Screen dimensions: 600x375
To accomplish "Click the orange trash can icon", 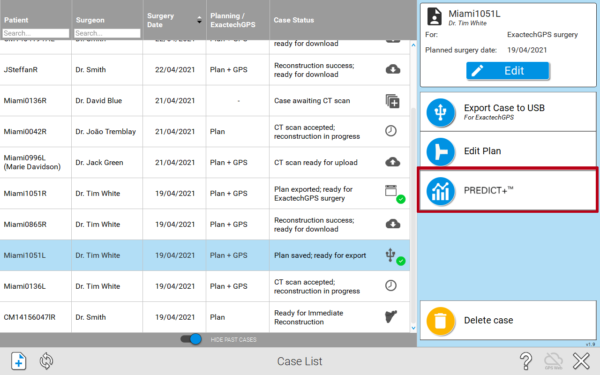I will pos(440,321).
